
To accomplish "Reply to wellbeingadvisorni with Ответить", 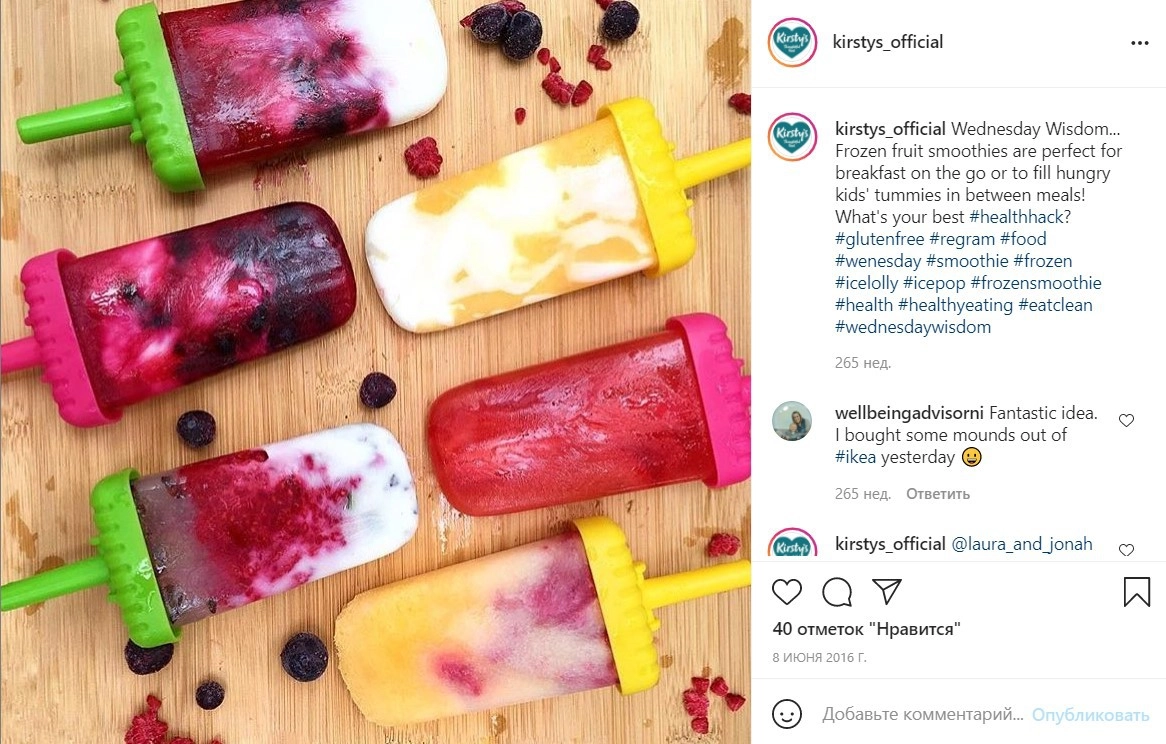I will (x=938, y=494).
